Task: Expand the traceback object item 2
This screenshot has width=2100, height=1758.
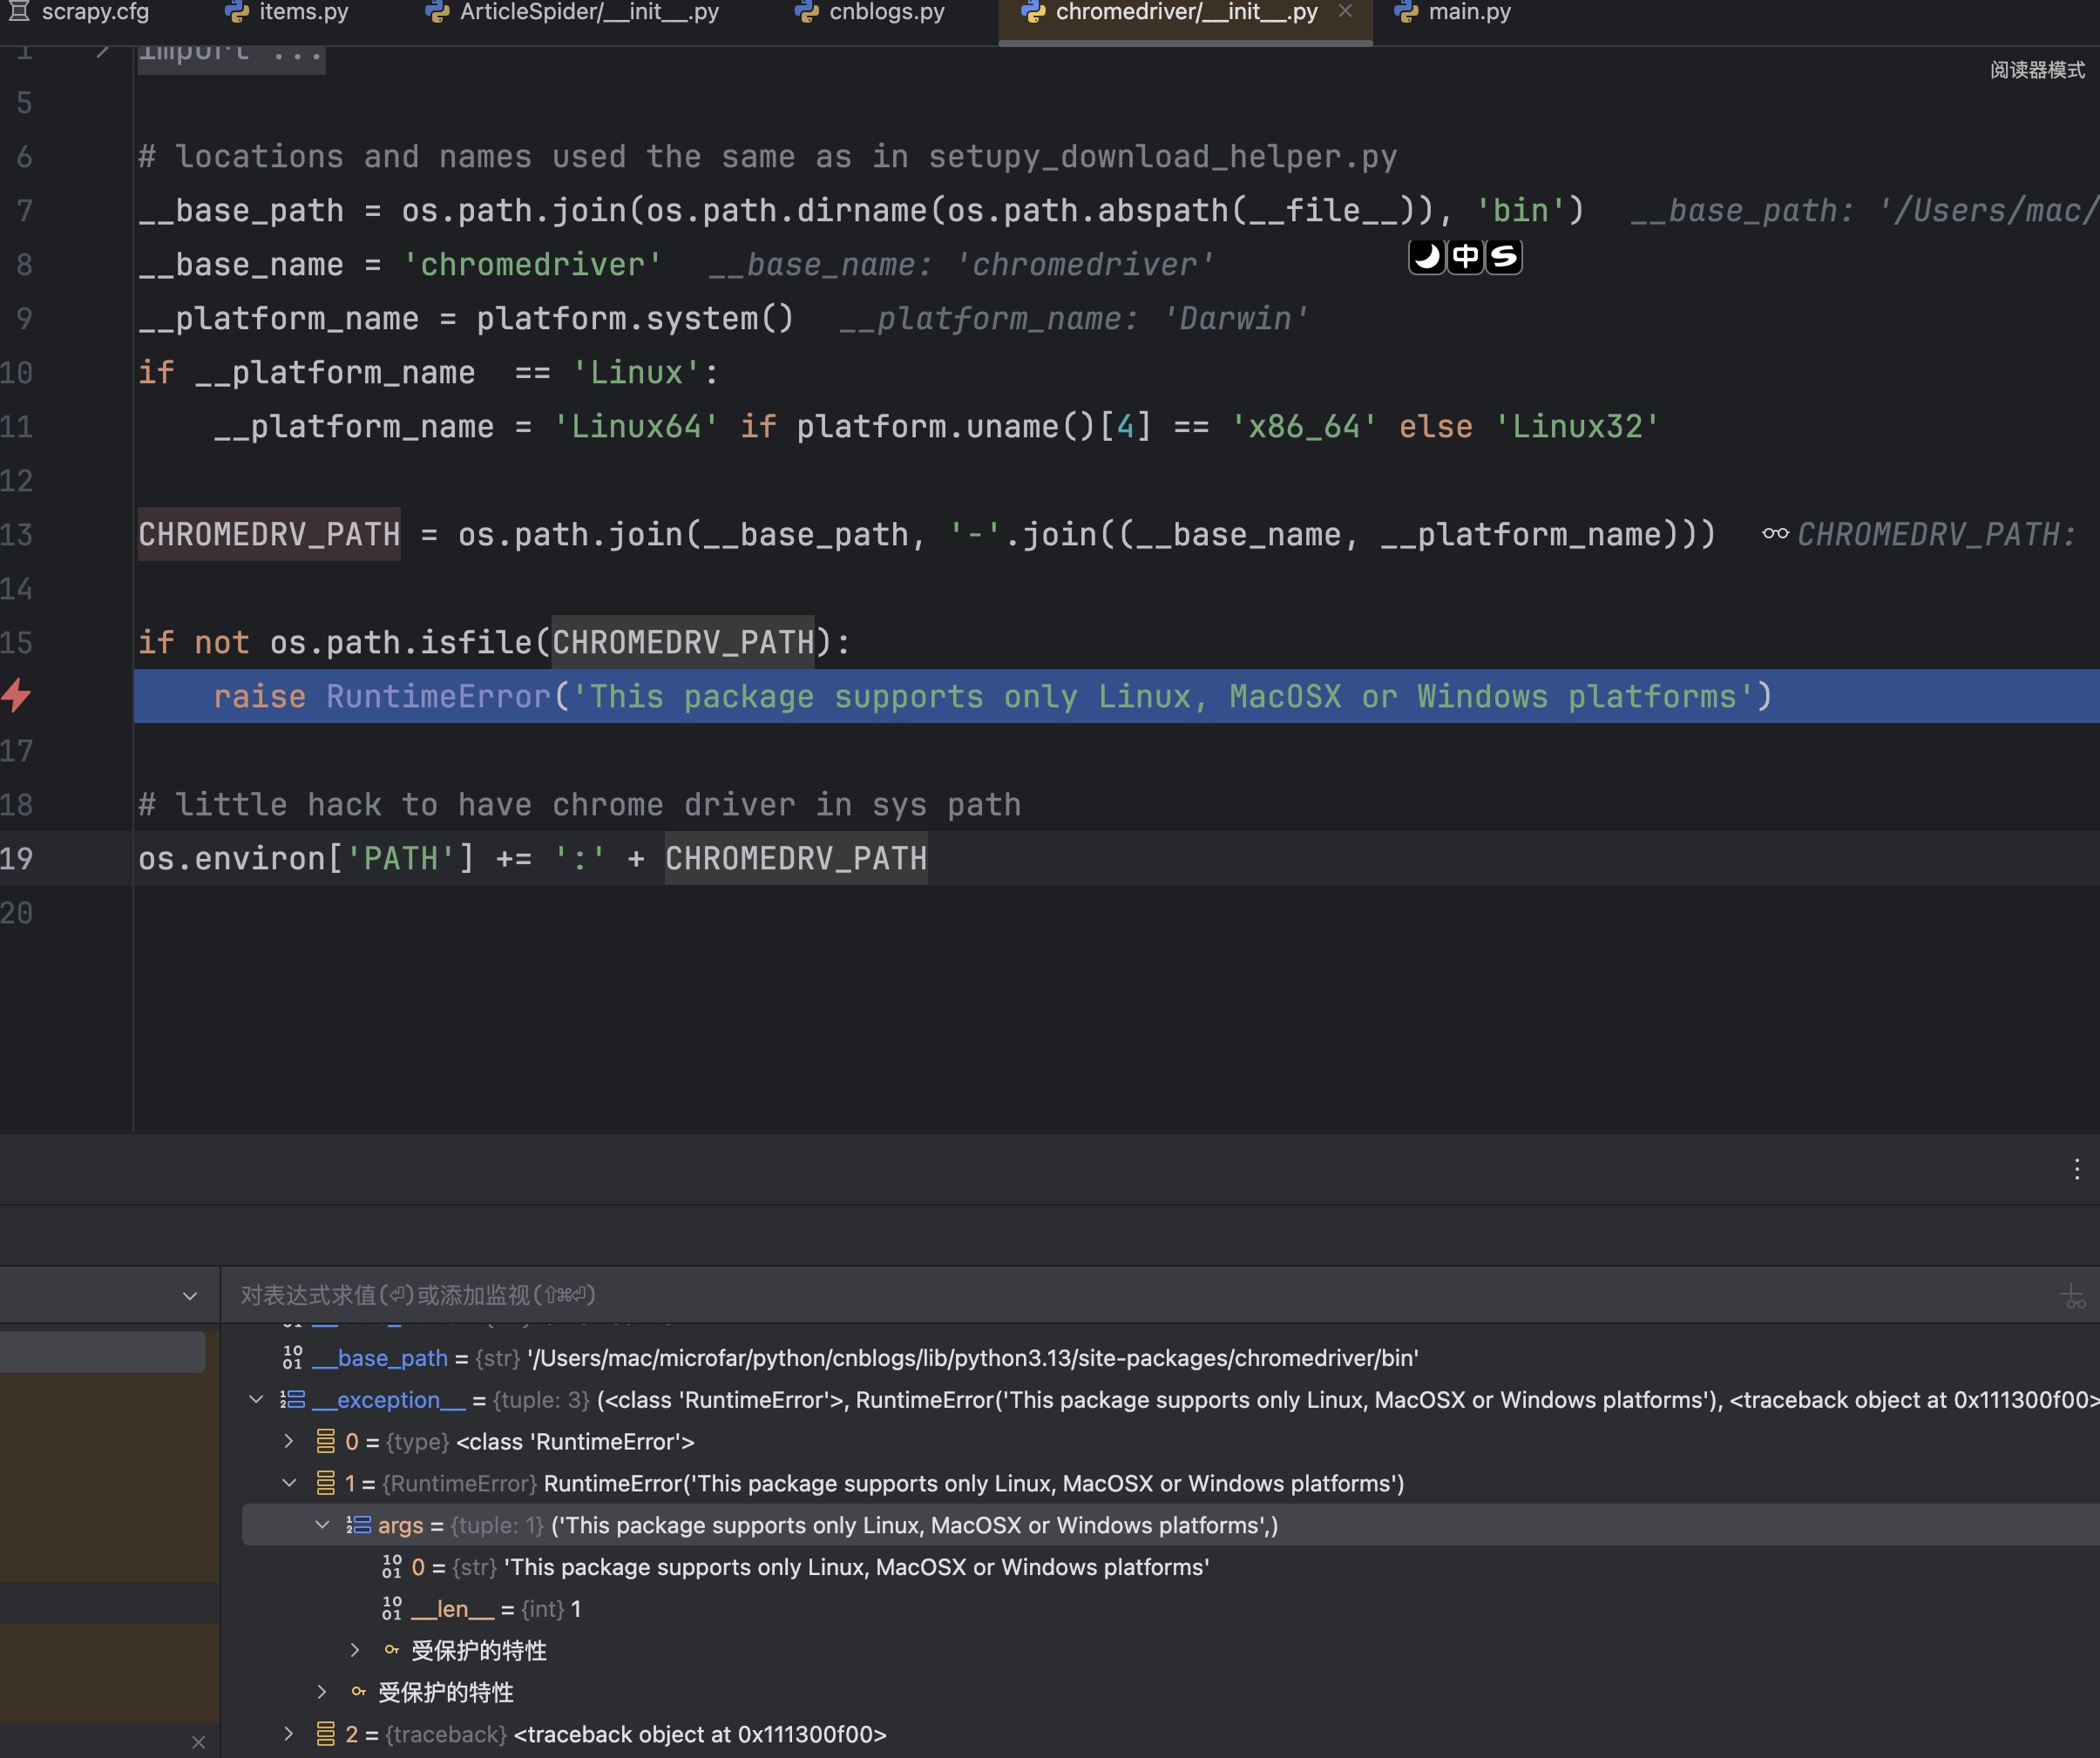Action: click(289, 1734)
